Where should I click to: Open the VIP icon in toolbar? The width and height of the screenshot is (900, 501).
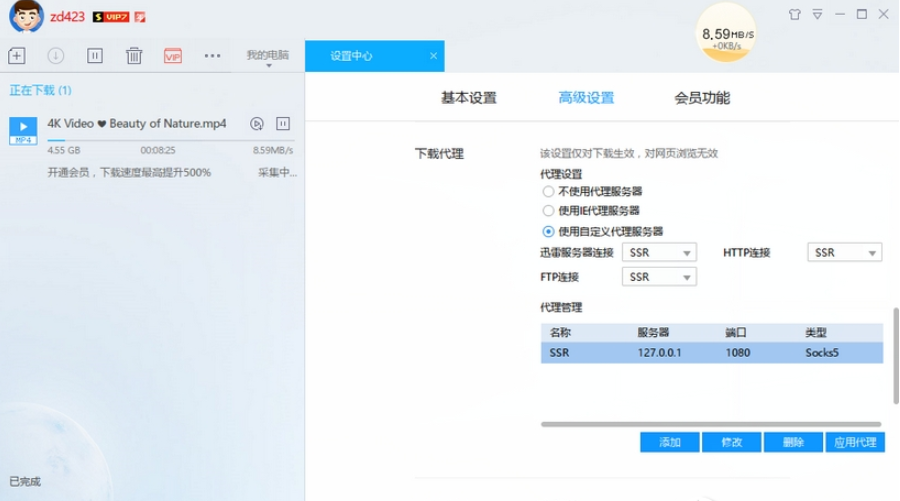point(173,56)
